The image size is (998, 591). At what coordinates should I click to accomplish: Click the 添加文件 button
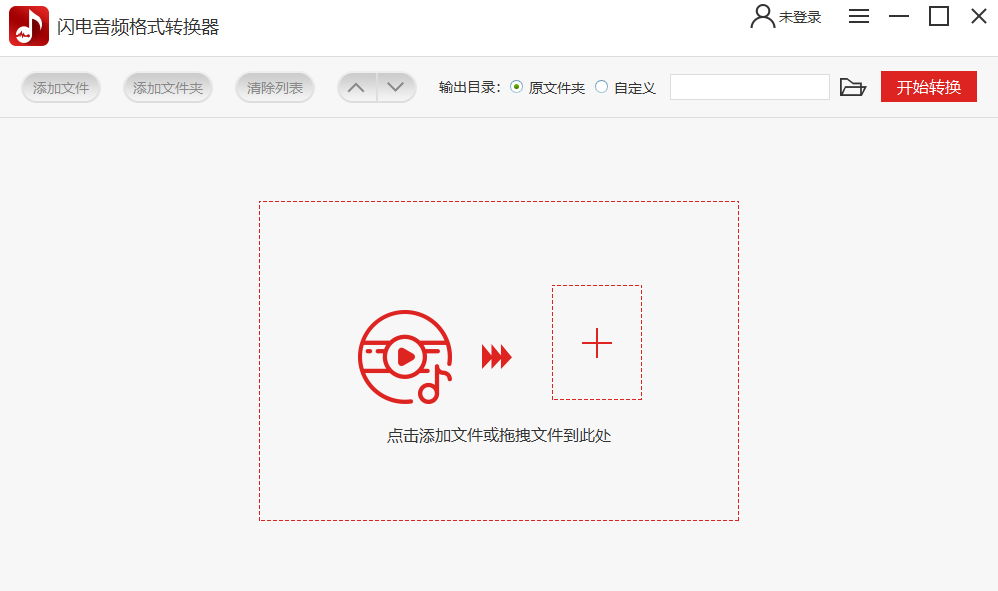(x=61, y=88)
